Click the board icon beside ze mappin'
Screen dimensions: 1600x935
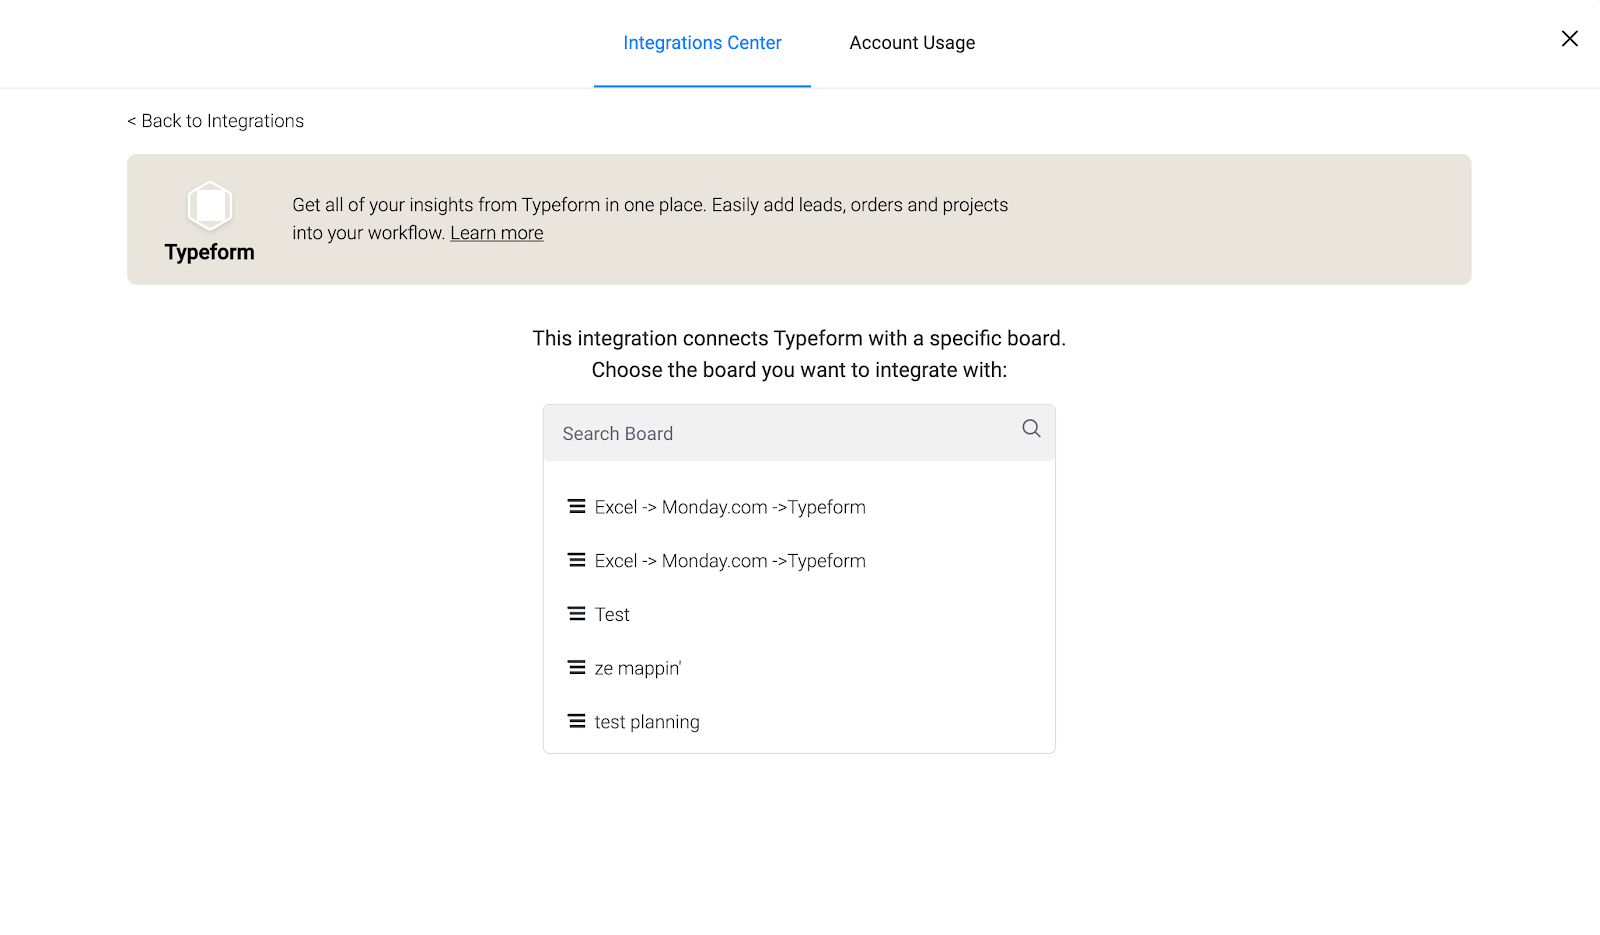pyautogui.click(x=577, y=667)
